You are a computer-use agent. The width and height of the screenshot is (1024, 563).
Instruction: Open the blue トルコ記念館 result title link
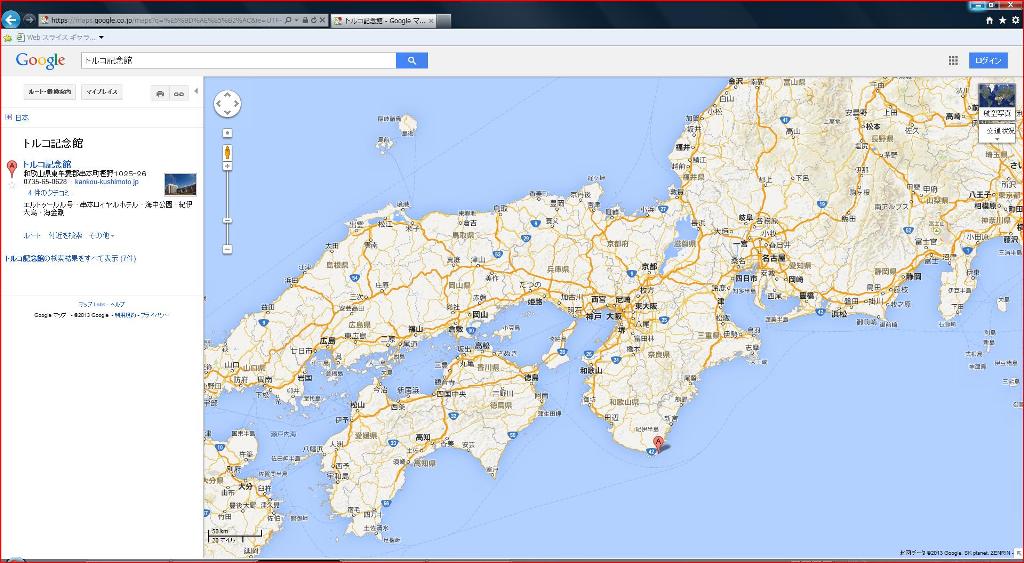click(x=47, y=164)
